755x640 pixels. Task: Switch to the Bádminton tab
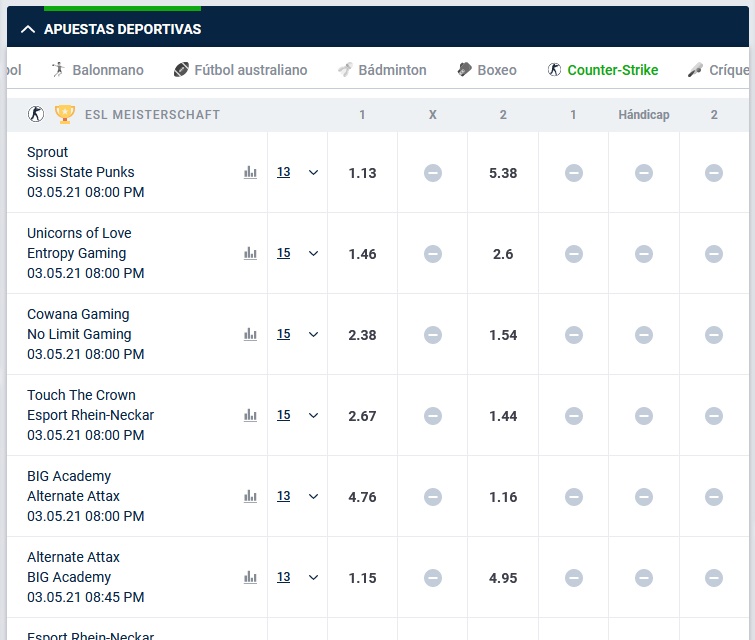382,70
